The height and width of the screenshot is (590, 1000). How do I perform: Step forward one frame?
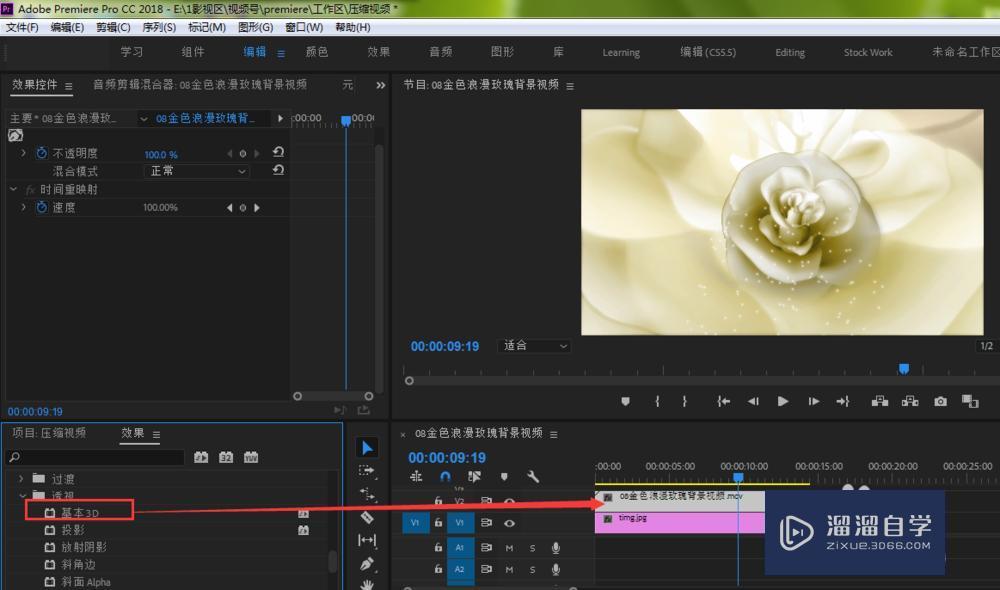[x=813, y=401]
